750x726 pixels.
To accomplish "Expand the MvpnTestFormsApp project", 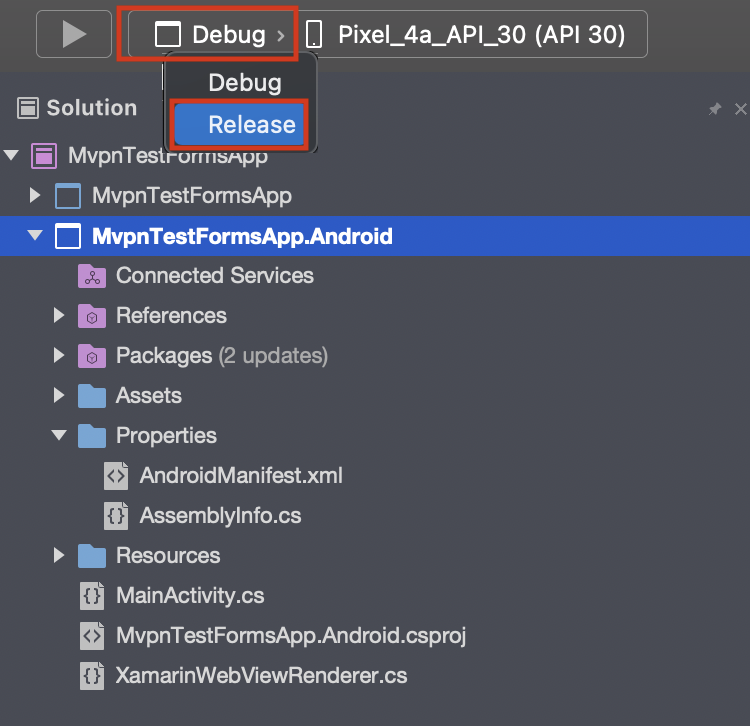I will coord(36,195).
